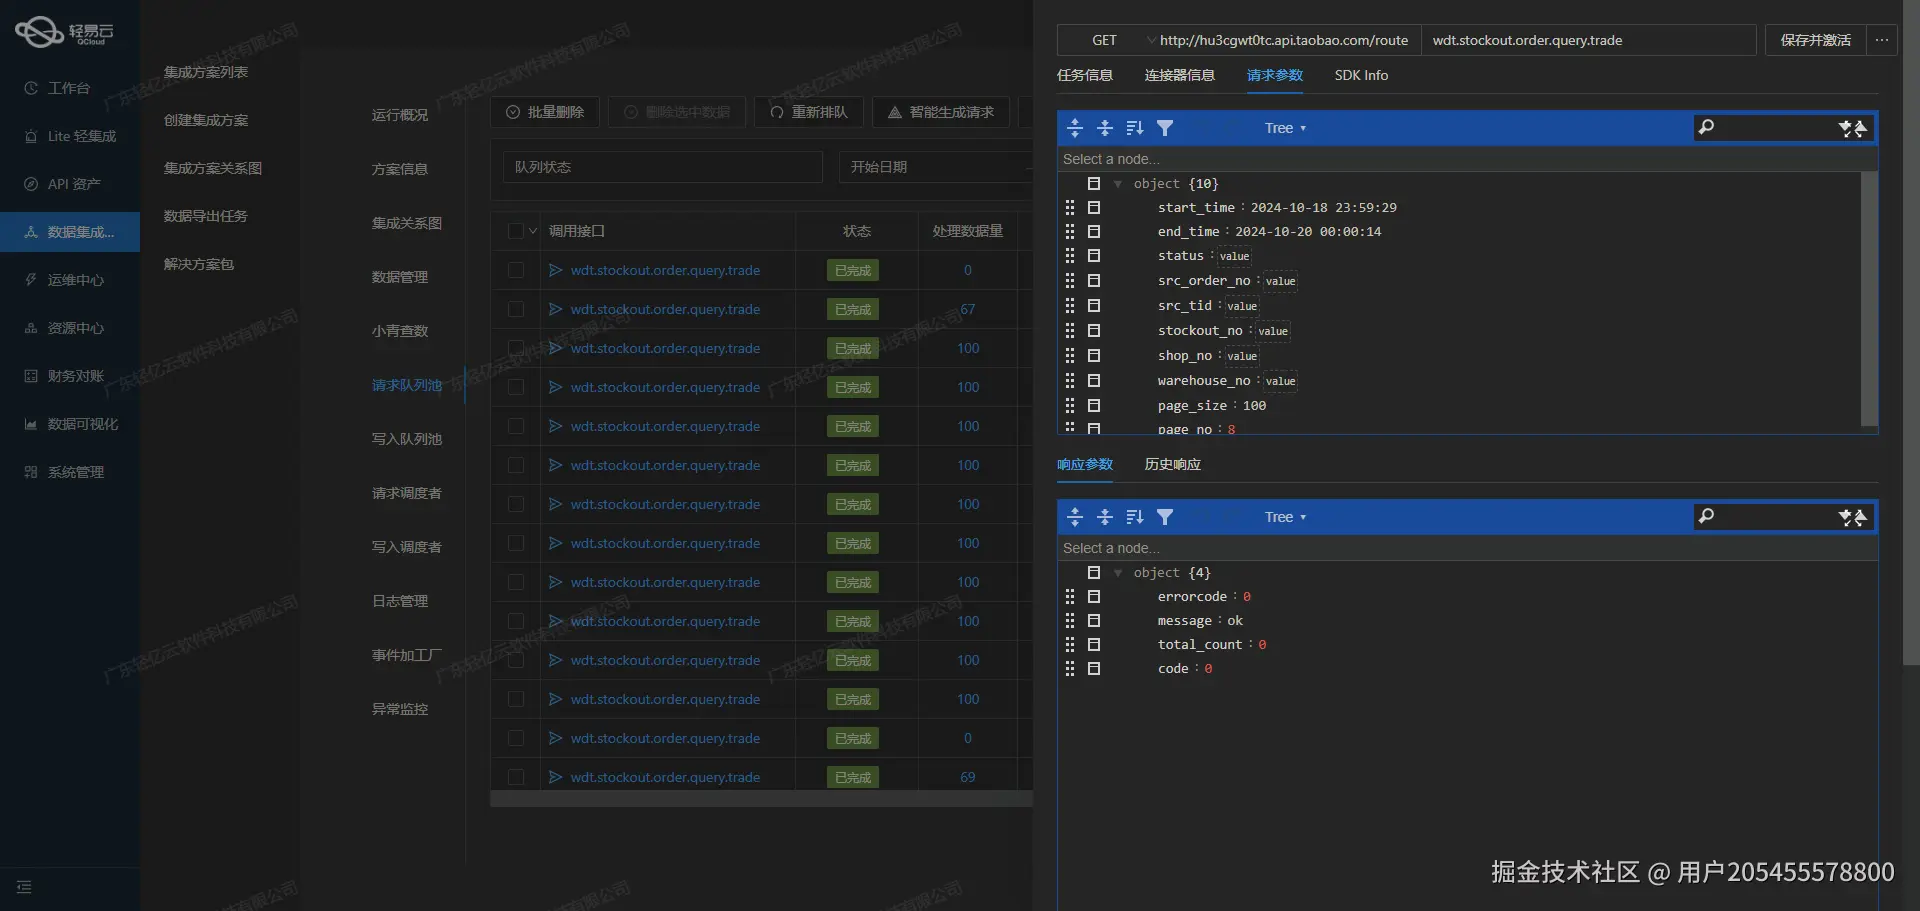1920x911 pixels.
Task: Click the API 资产 compass icon
Action: coord(31,184)
